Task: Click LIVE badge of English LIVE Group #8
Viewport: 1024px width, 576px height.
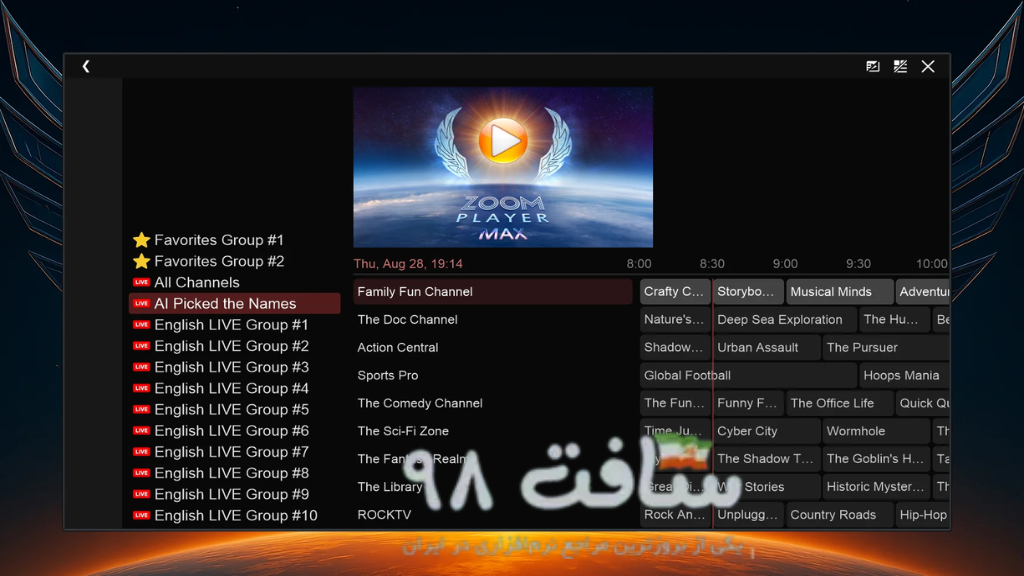Action: [141, 473]
